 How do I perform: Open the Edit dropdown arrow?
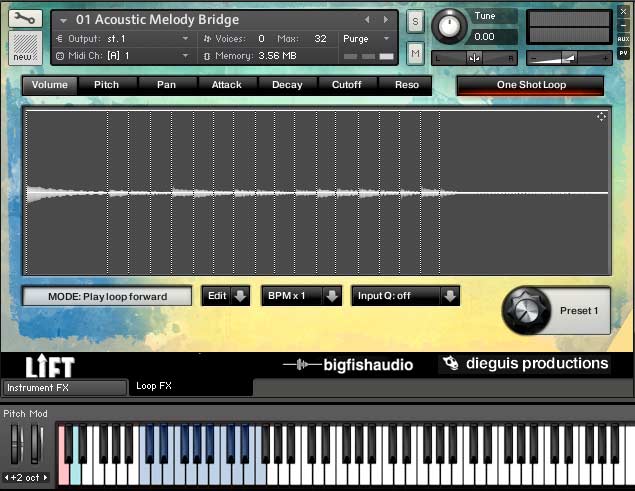pos(241,296)
